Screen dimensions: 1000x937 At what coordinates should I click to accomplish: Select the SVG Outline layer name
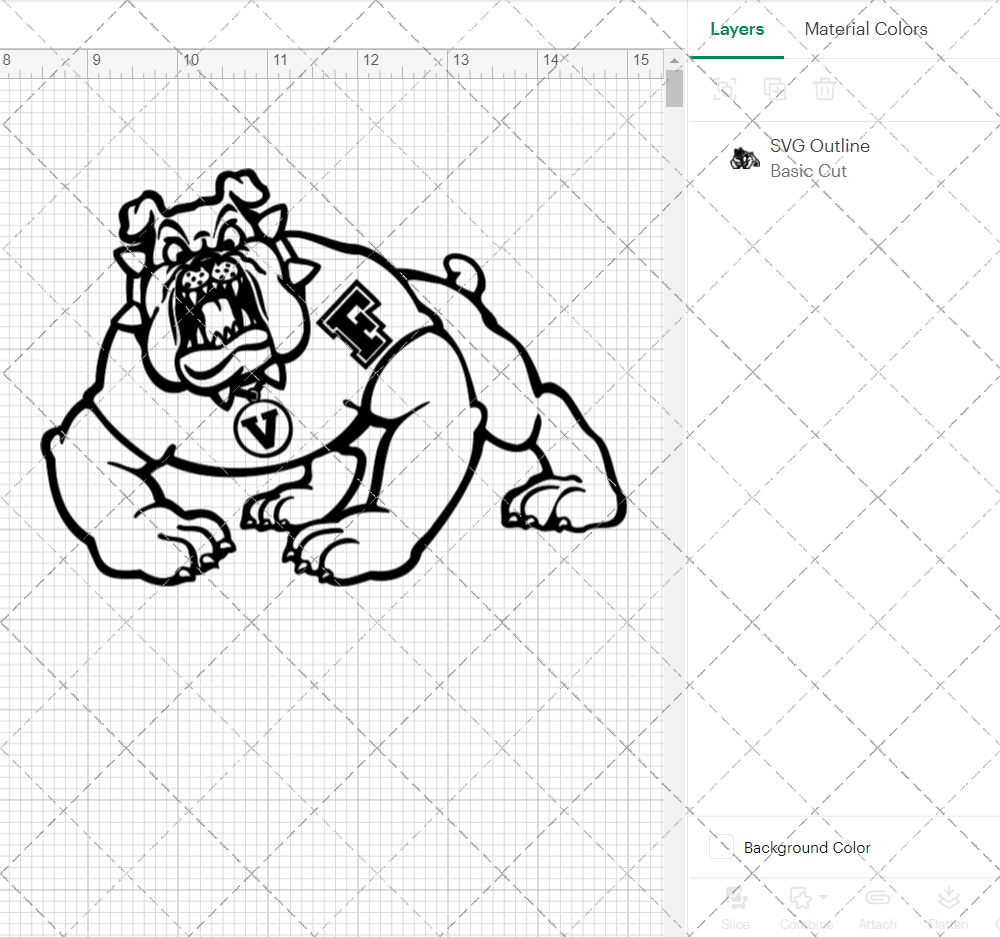820,146
